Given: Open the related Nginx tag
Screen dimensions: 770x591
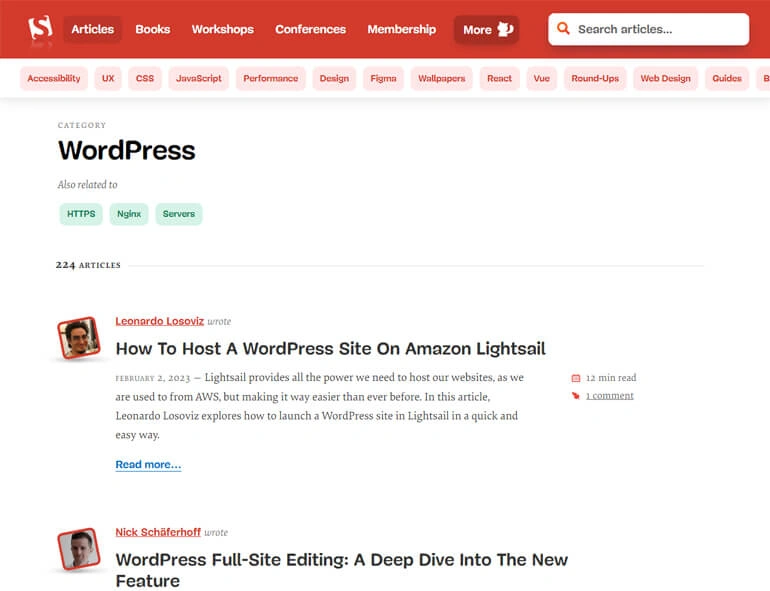Looking at the screenshot, I should [x=128, y=214].
